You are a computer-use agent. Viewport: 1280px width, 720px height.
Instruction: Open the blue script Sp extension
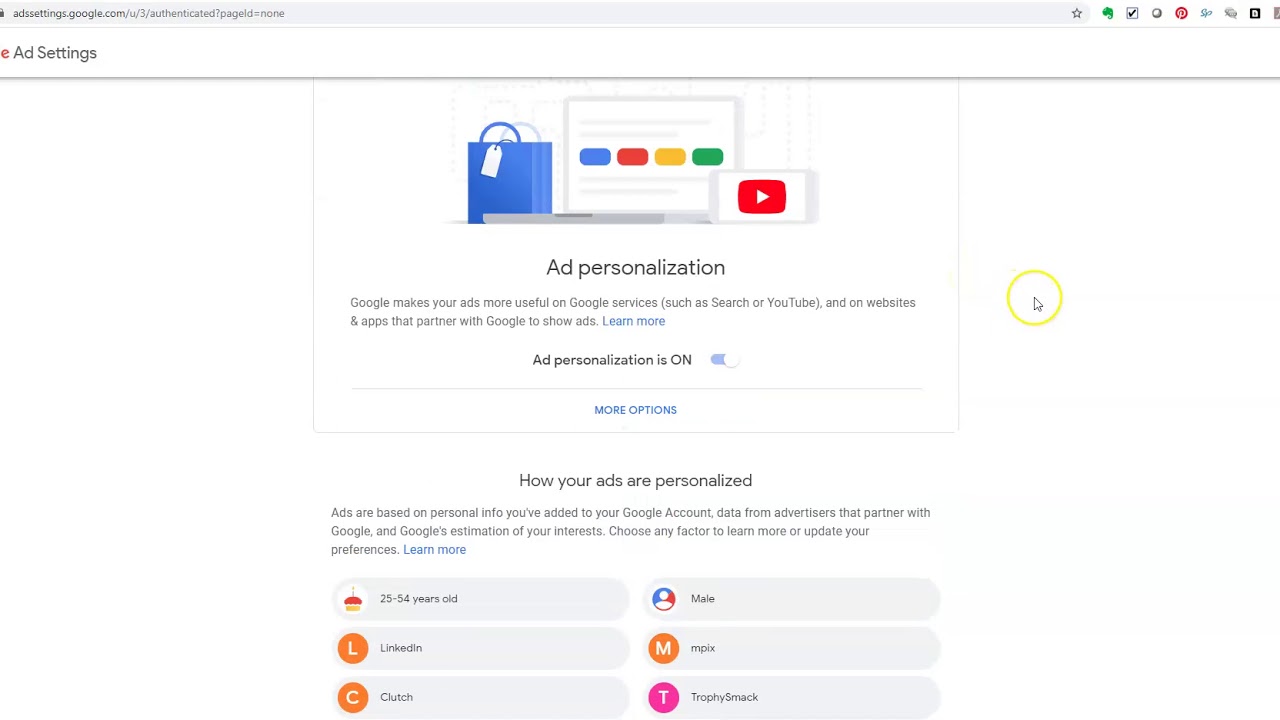[1206, 13]
